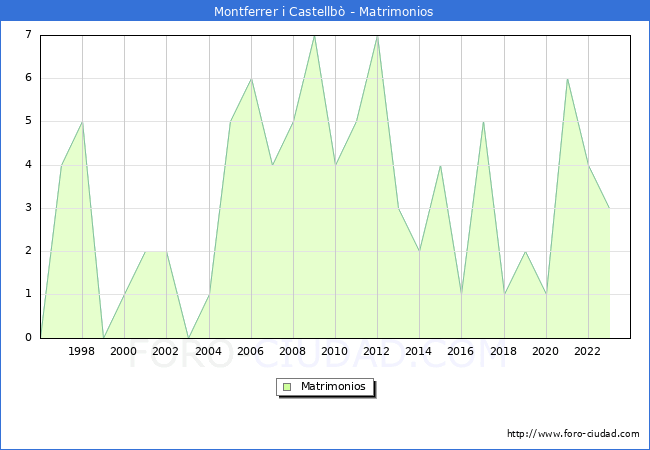
Task: Select the y-axis value 1 label
Action: pos(28,294)
